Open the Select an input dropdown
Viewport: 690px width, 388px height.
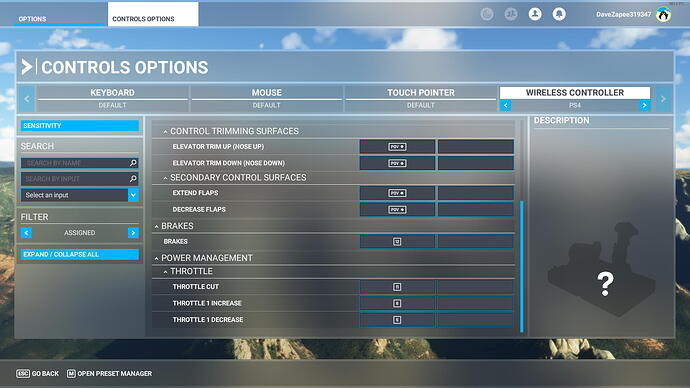(80, 195)
